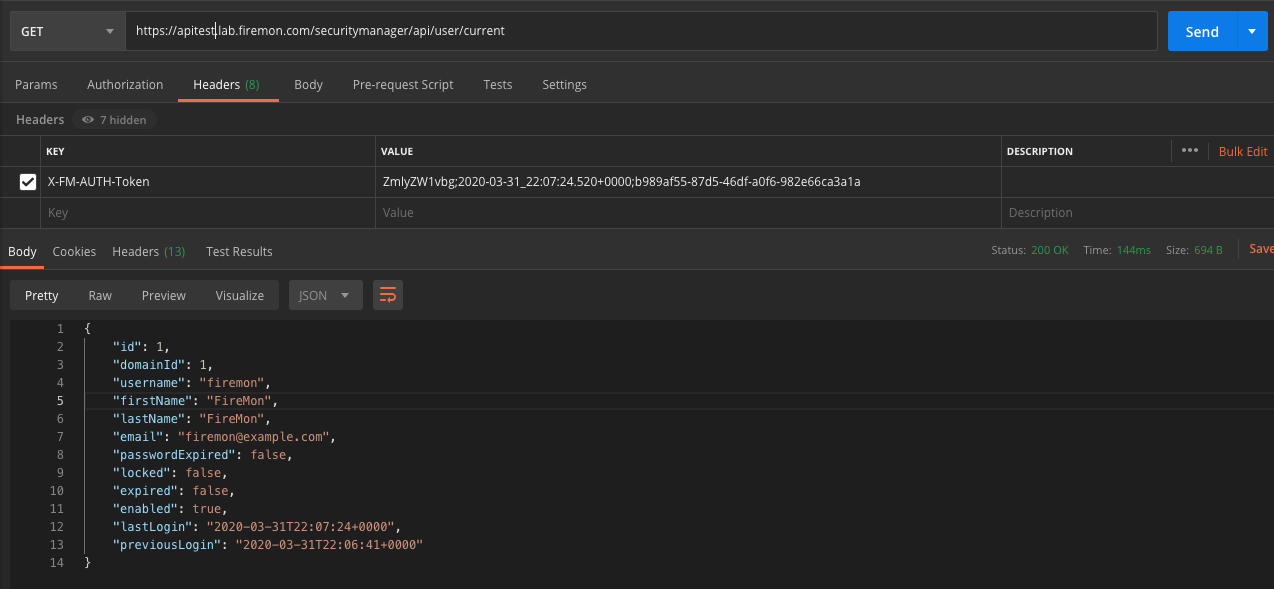This screenshot has width=1274, height=589.
Task: Click the request URL field
Action: [640, 31]
